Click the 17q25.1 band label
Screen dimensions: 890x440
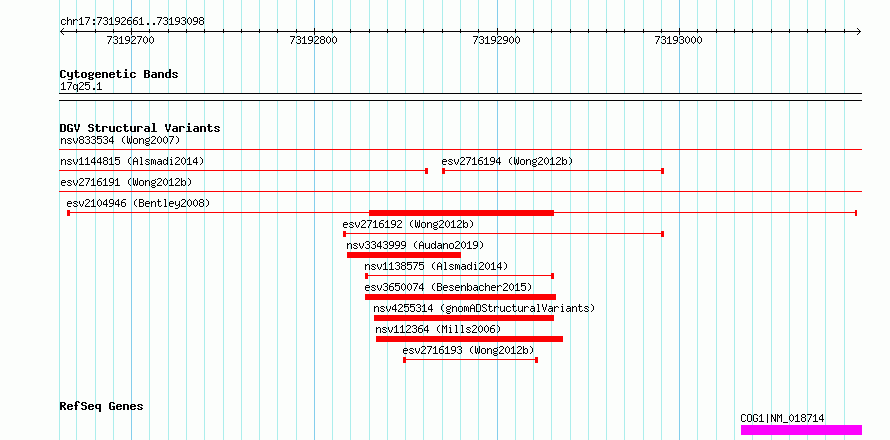[81, 87]
